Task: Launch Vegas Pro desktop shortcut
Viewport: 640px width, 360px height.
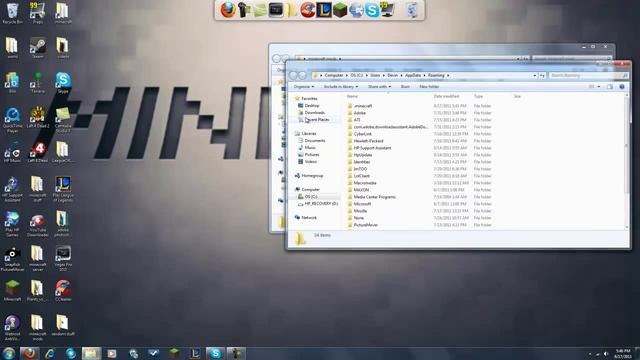Action: click(63, 259)
